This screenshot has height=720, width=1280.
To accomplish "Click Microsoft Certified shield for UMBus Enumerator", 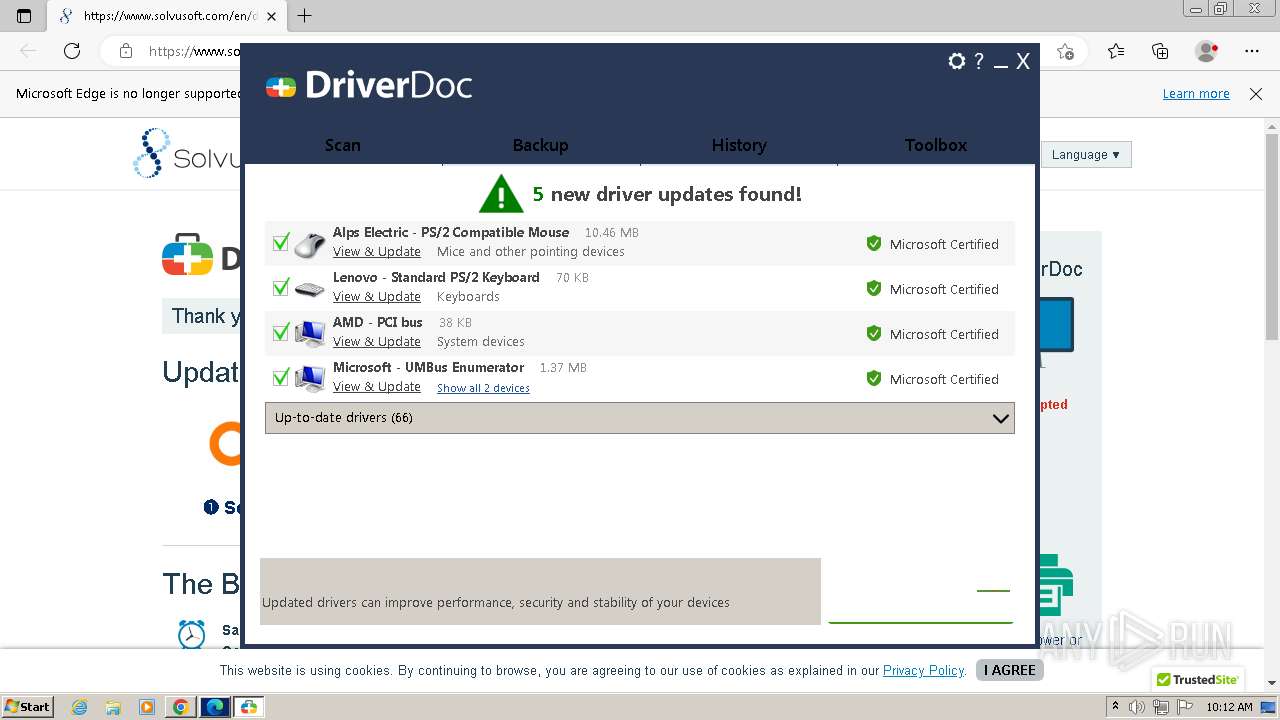I will pyautogui.click(x=874, y=379).
